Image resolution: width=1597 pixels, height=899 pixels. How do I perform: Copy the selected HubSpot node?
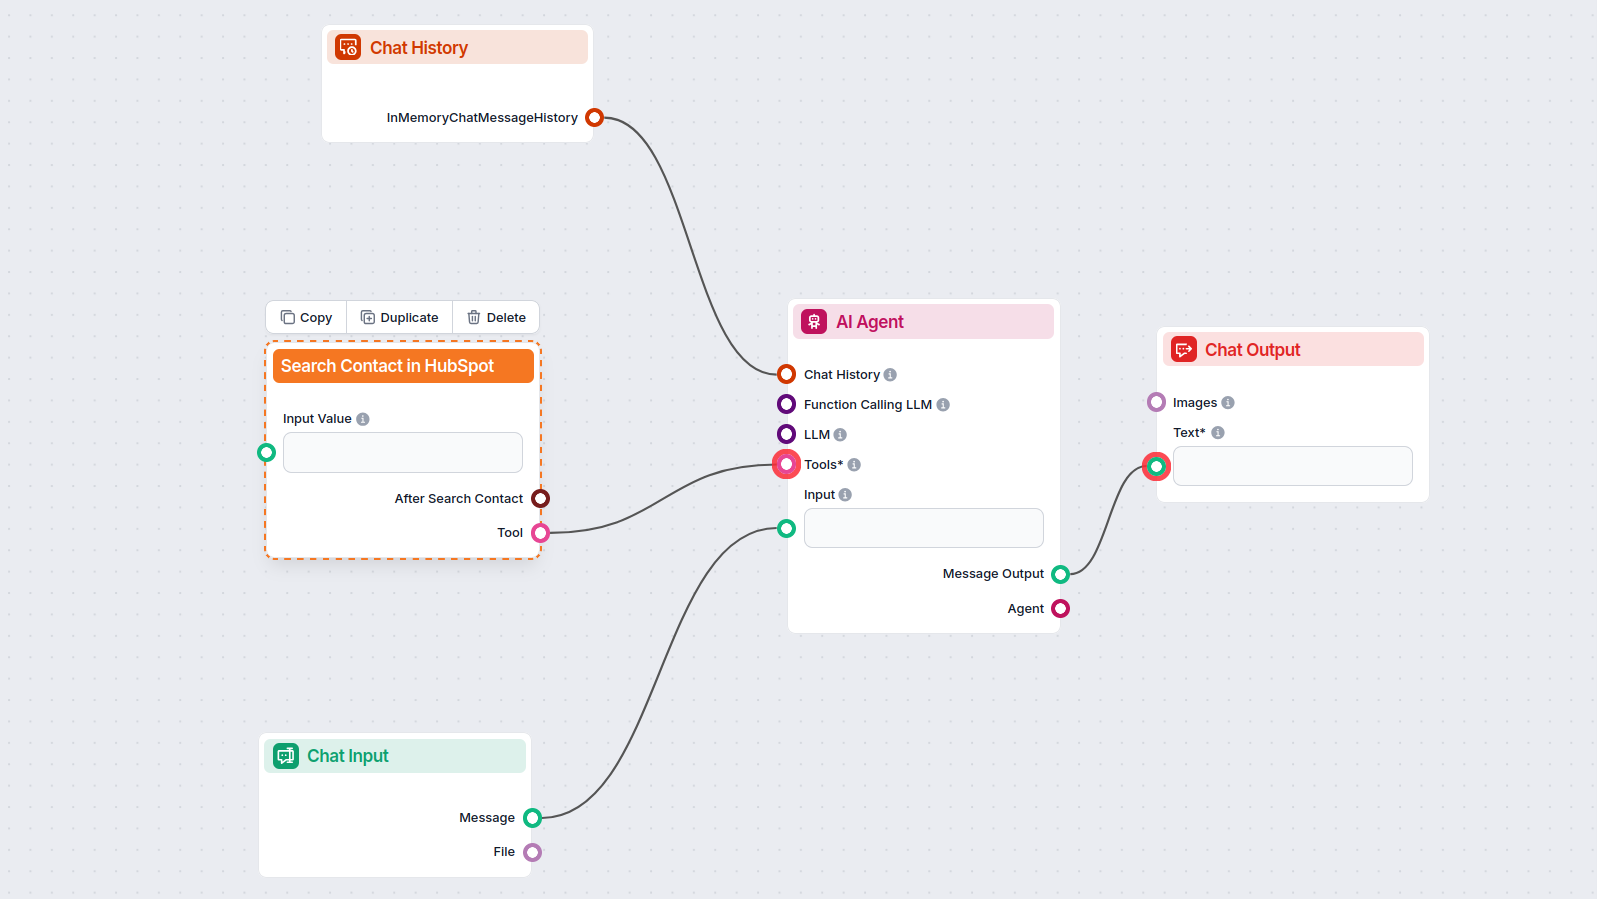[306, 317]
